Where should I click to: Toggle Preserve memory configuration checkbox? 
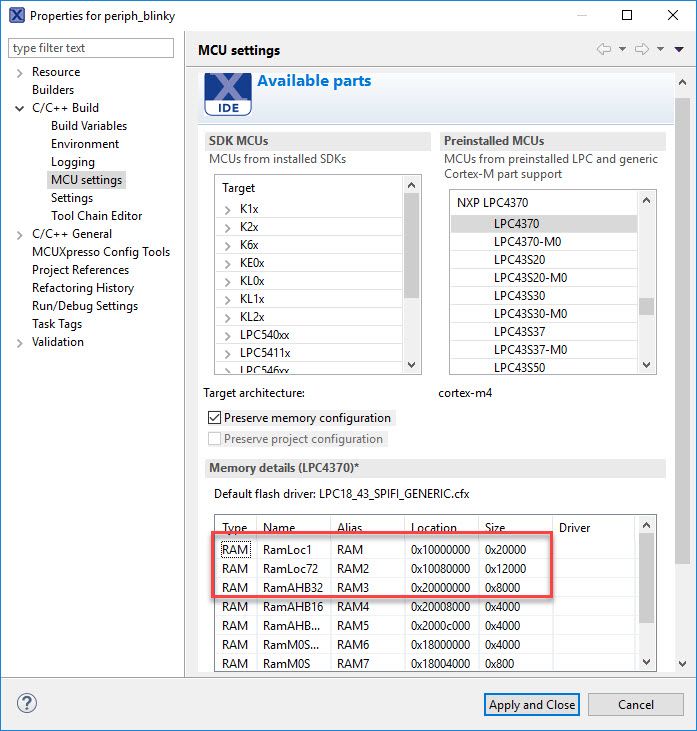(214, 418)
